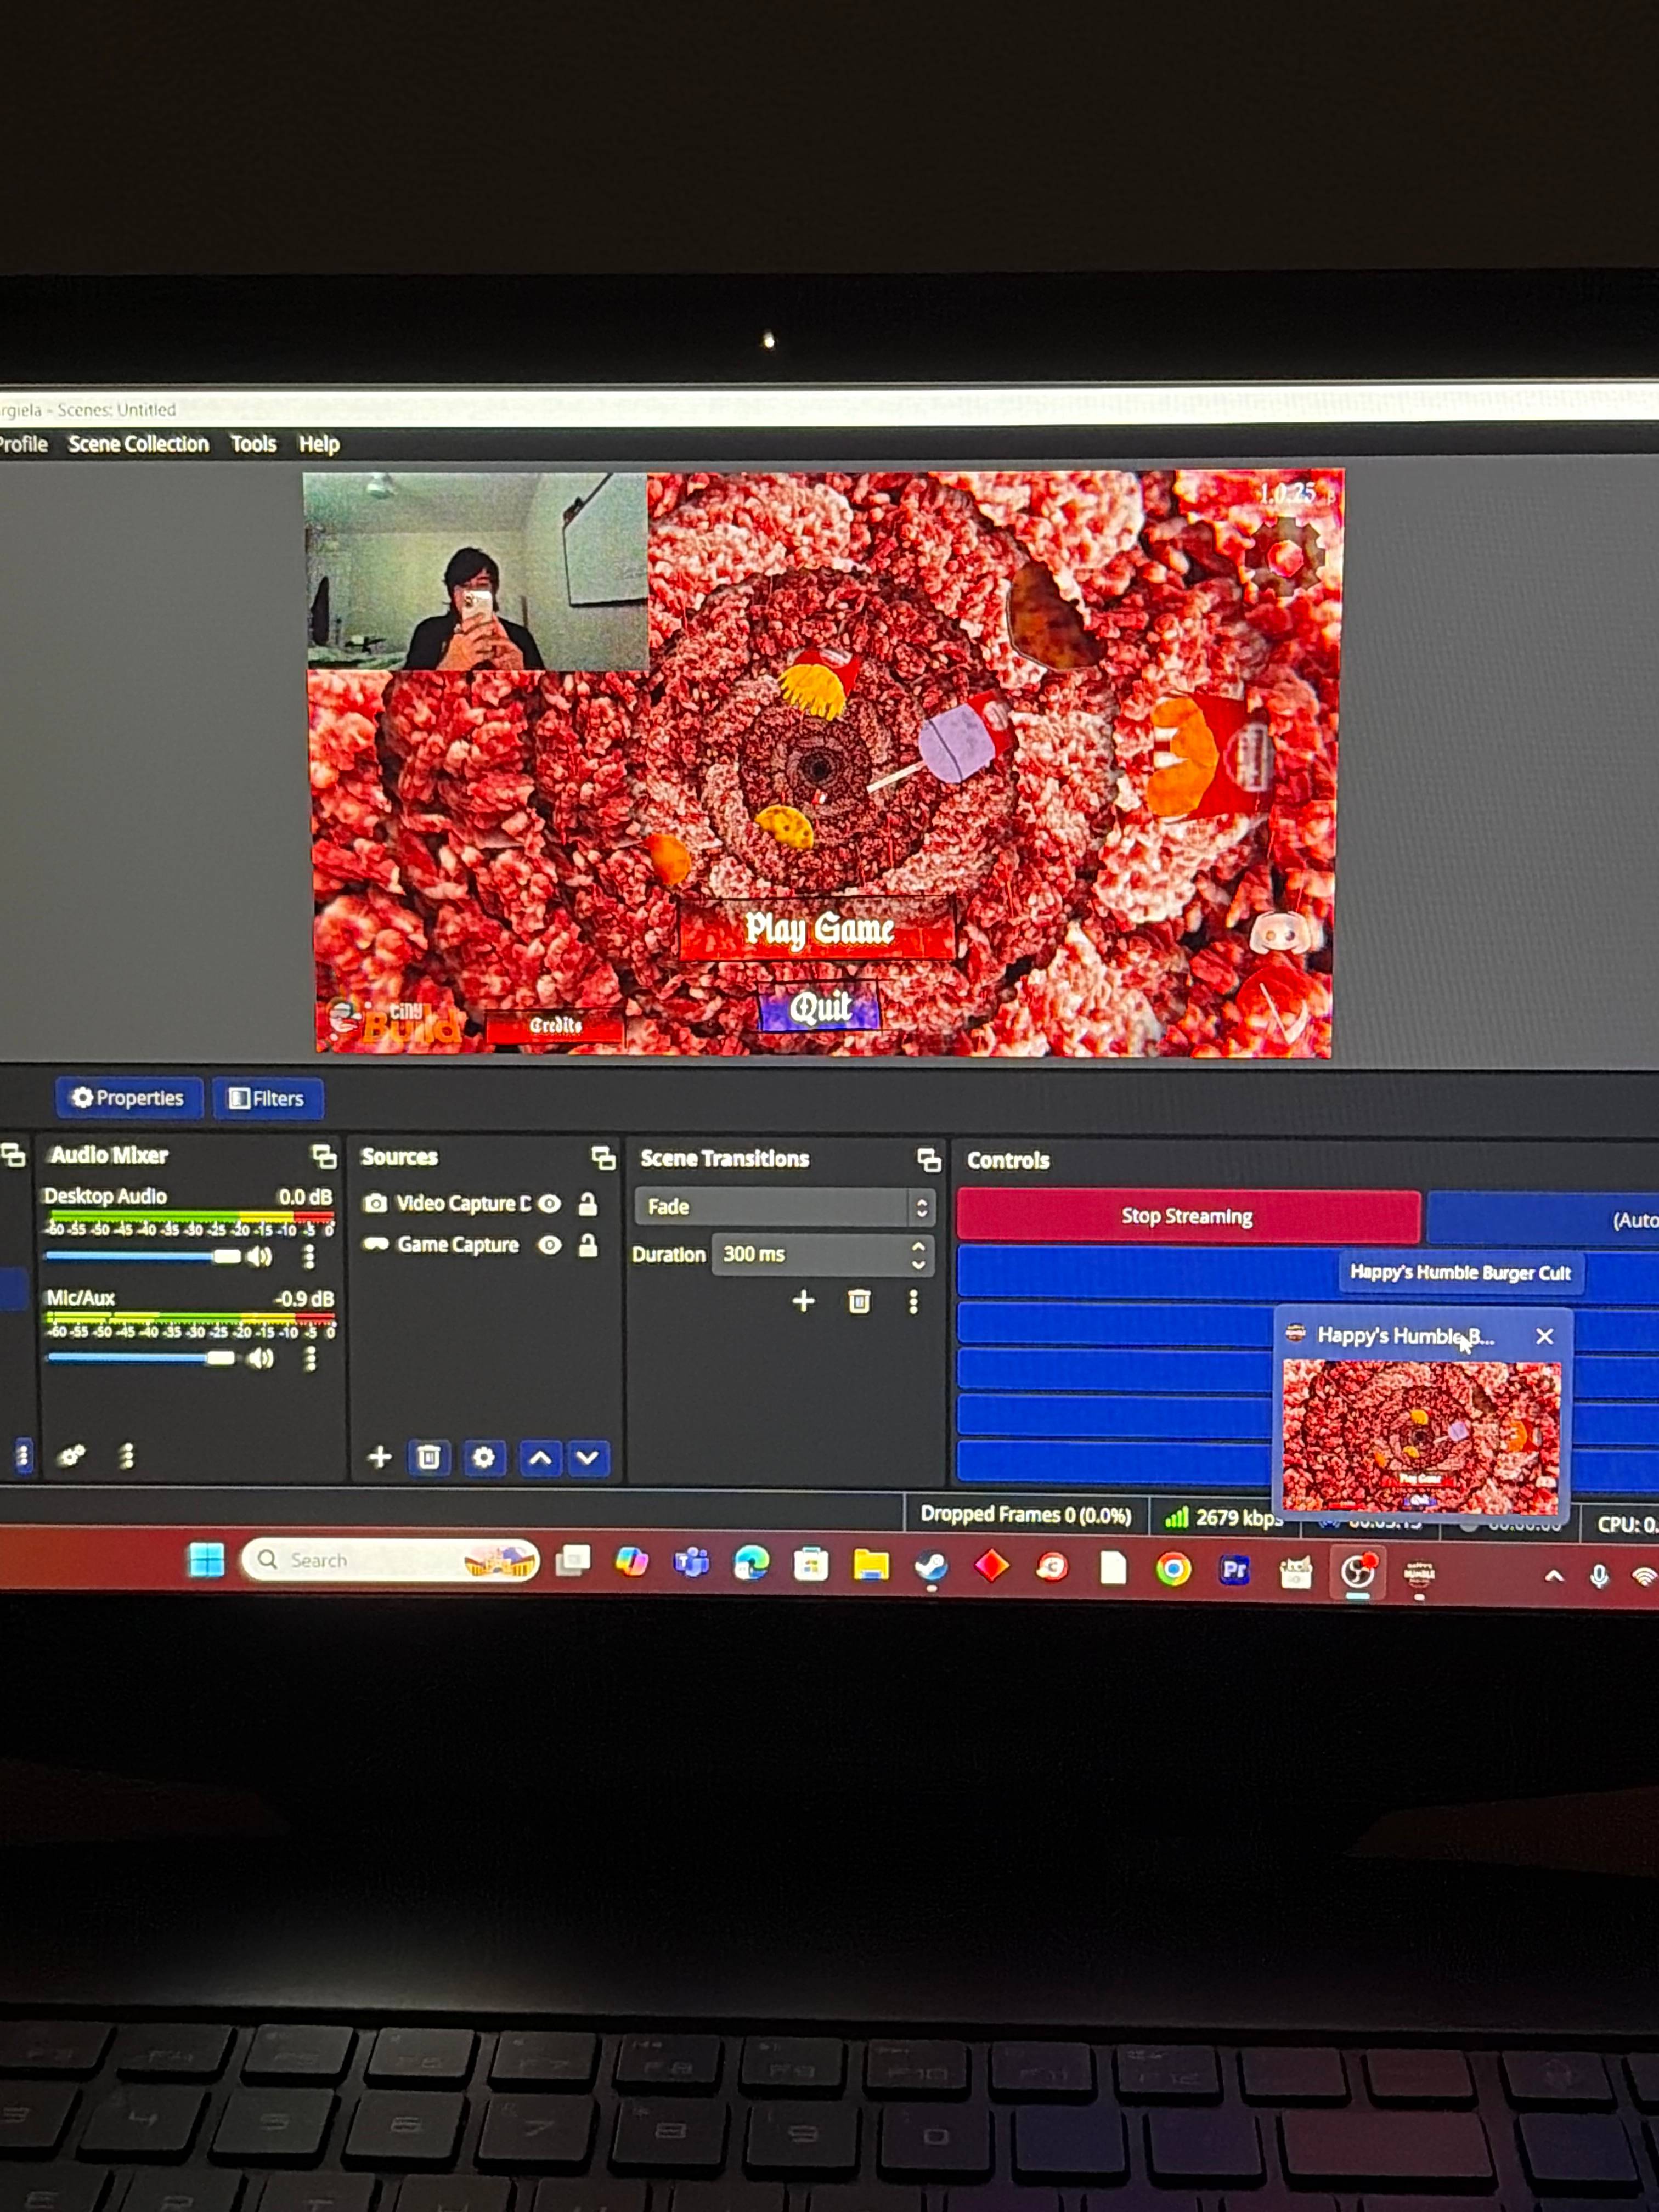
Task: Open Microsoft Edge from taskbar
Action: click(x=752, y=1563)
